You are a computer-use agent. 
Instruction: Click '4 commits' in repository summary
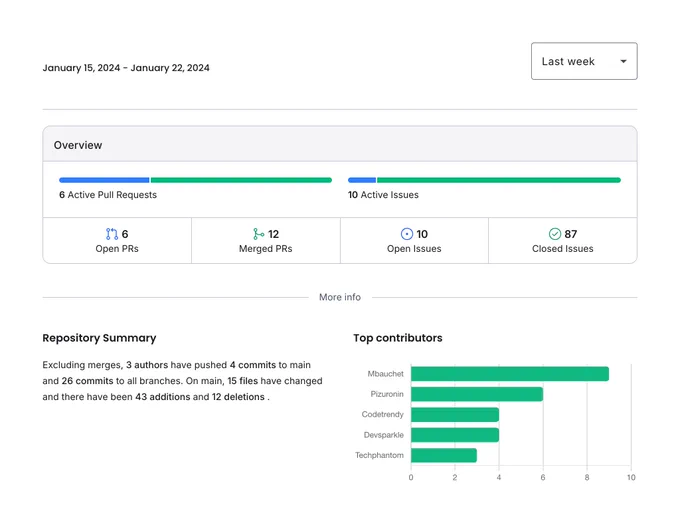point(253,365)
